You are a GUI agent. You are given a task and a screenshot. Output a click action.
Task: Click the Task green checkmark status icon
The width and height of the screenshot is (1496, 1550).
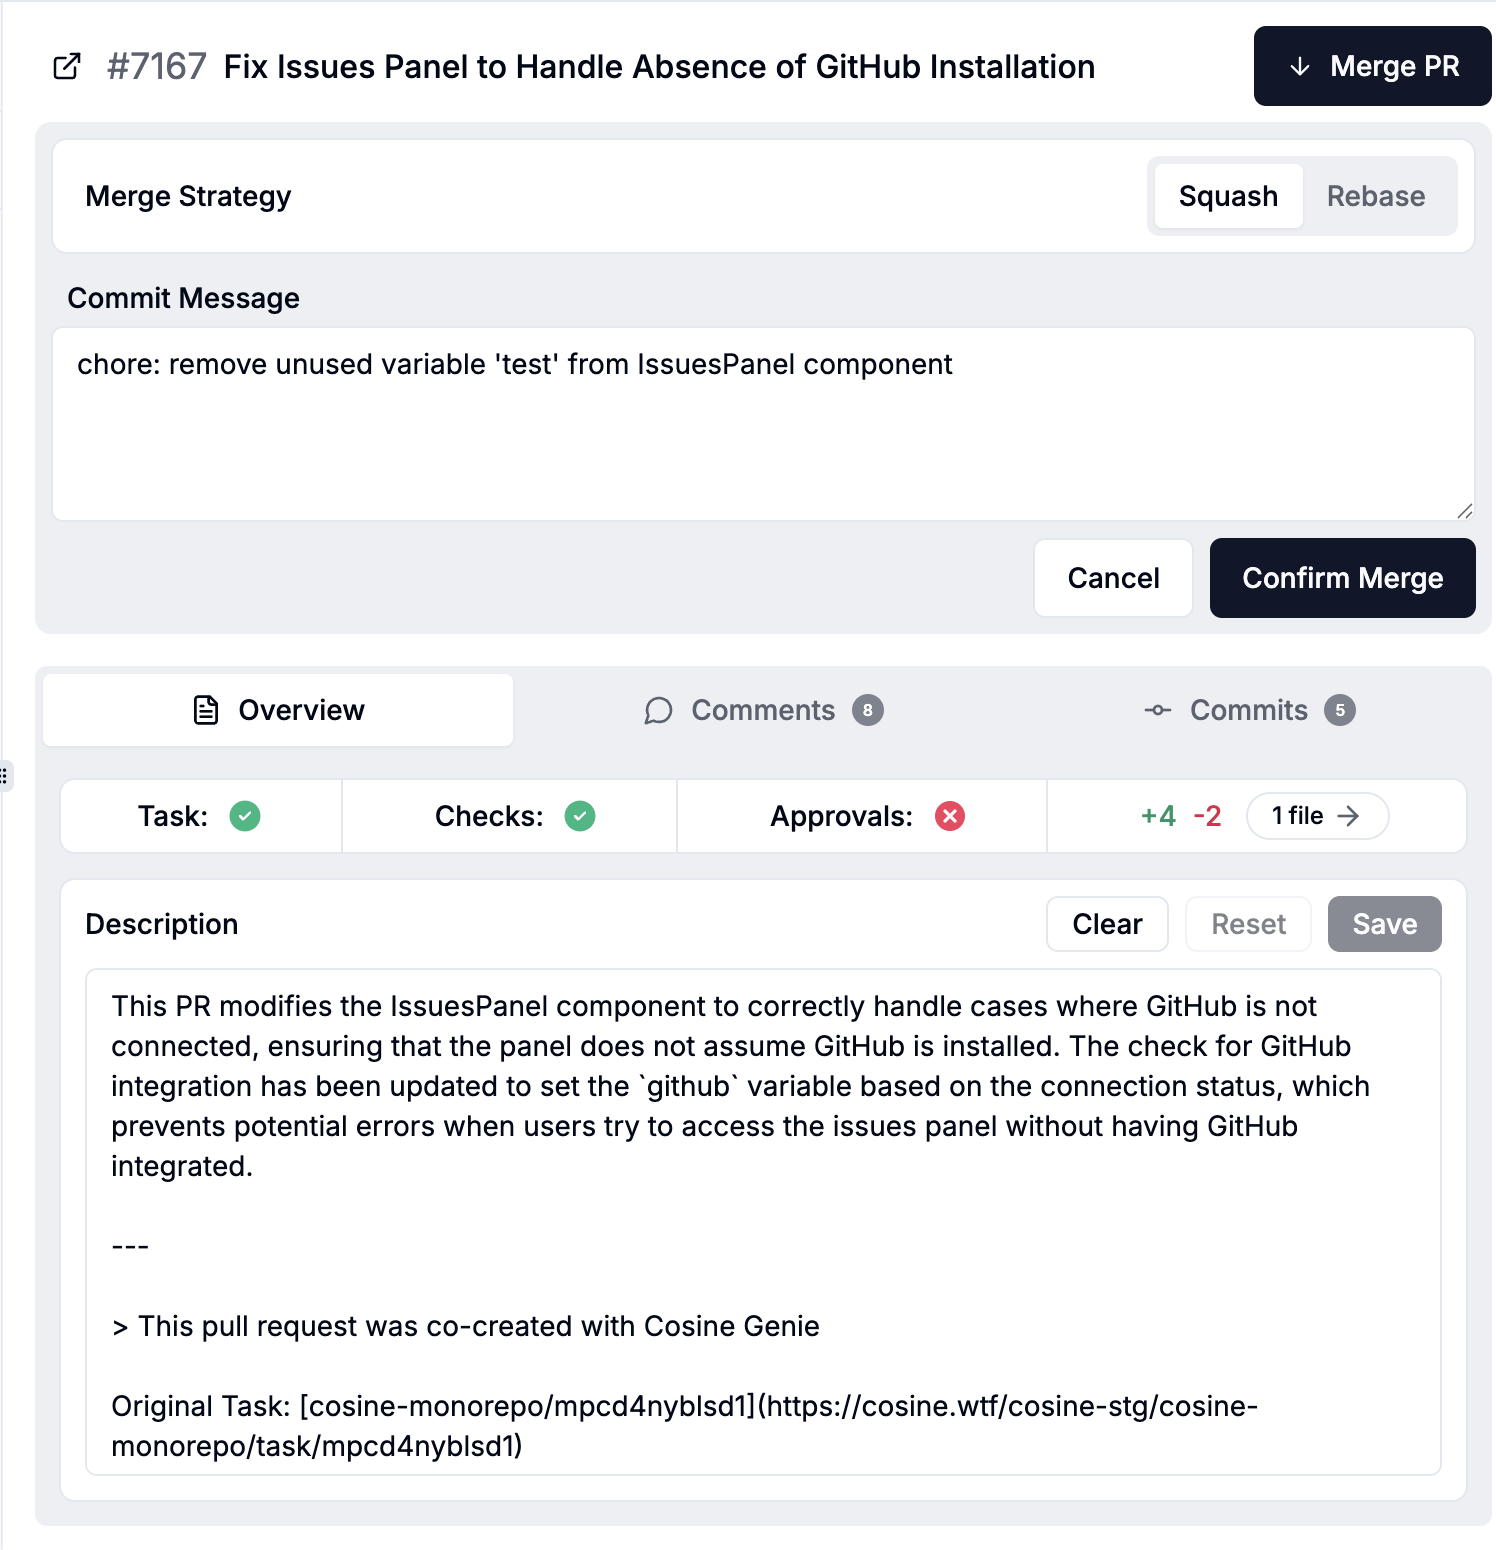(245, 816)
